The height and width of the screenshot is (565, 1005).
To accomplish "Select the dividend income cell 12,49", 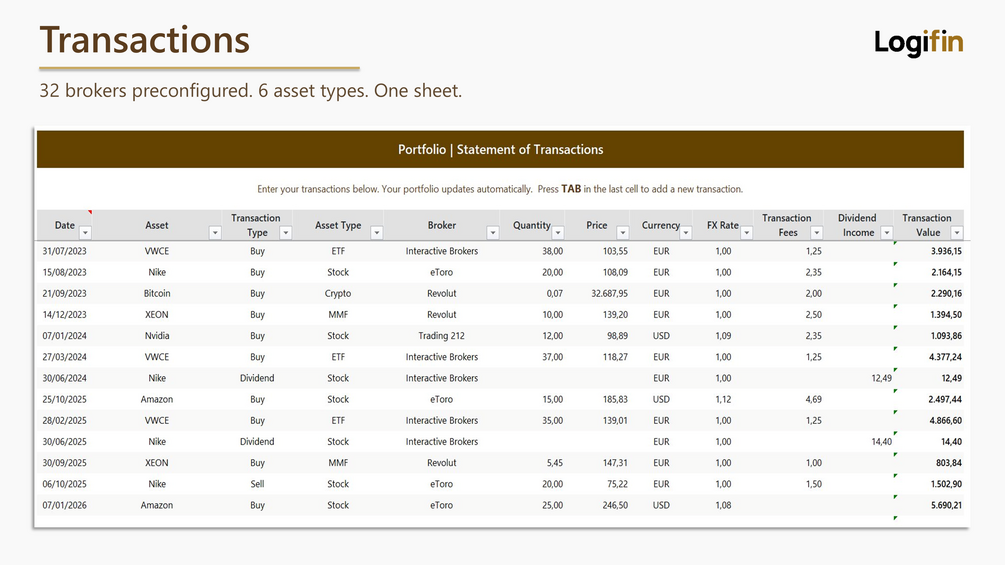I will point(881,378).
